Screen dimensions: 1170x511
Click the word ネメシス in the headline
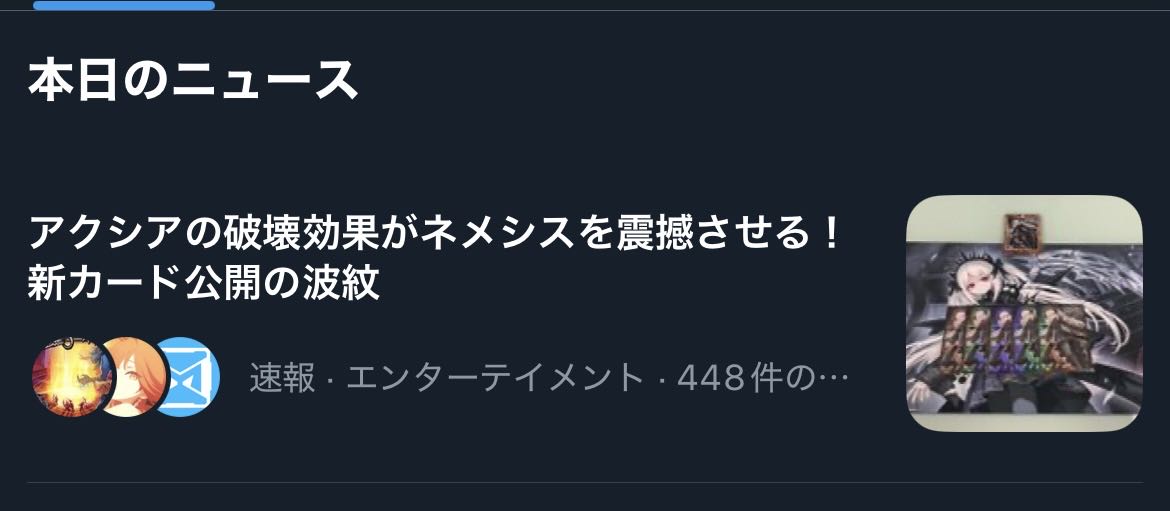499,235
